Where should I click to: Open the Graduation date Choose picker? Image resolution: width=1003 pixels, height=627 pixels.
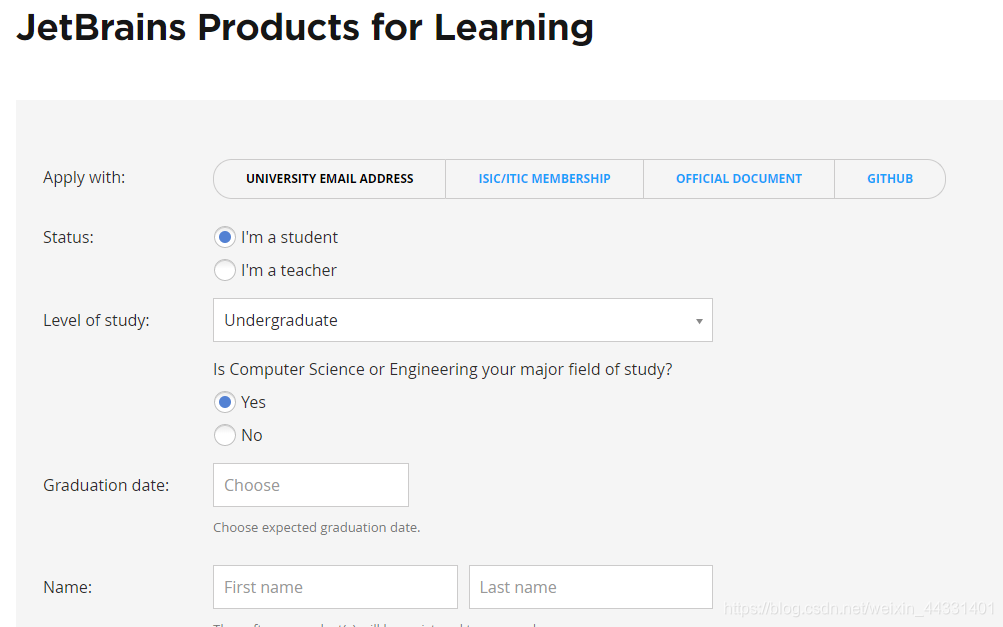tap(310, 485)
